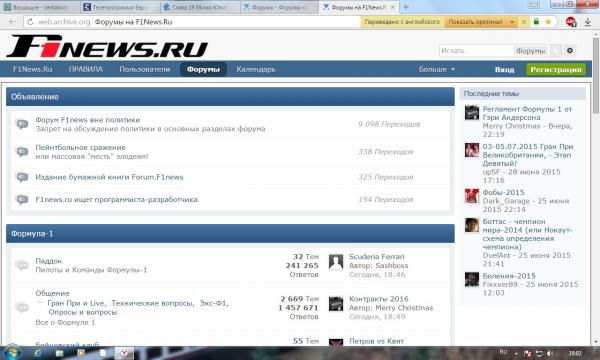Viewport: 600px width, 360px height.
Task: Click the Вход login link
Action: (504, 70)
